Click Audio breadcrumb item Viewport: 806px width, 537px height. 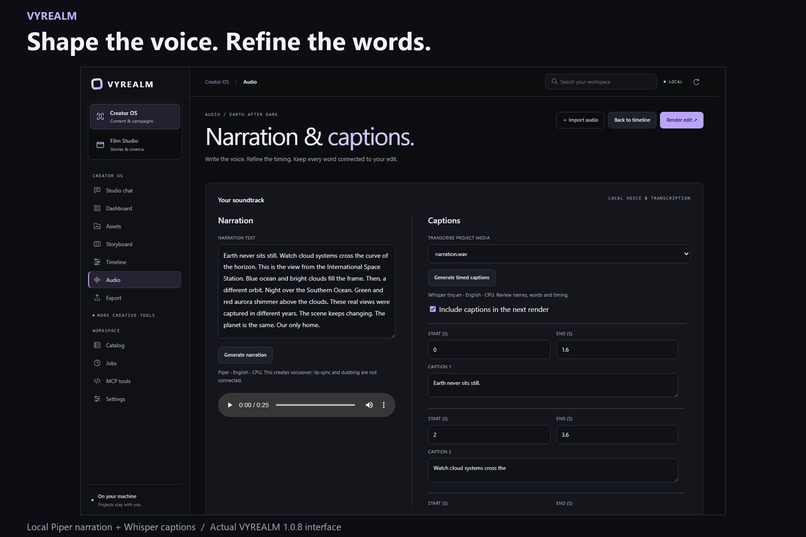point(250,82)
